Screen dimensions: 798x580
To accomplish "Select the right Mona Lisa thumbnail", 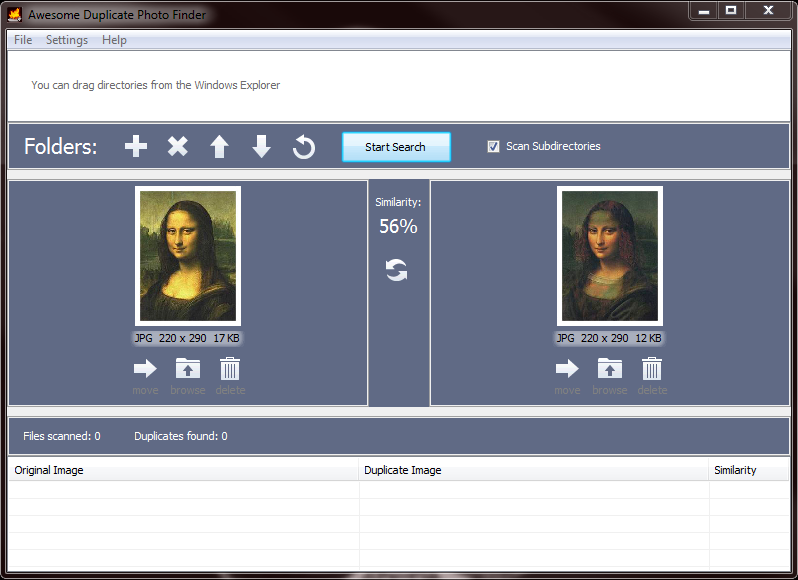I will coord(610,256).
